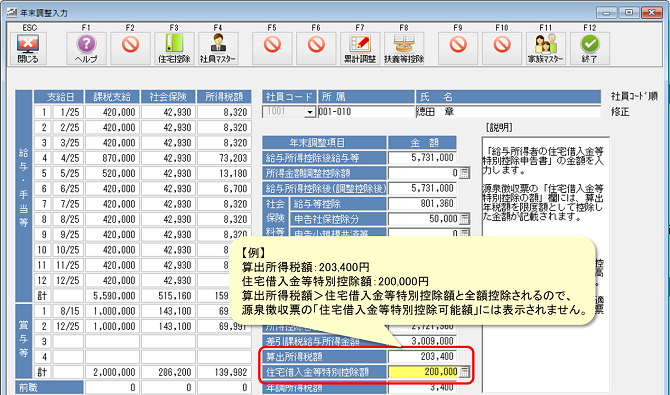Click the 算出所得税額 203,400 value
This screenshot has height=395, width=670.
[x=422, y=357]
